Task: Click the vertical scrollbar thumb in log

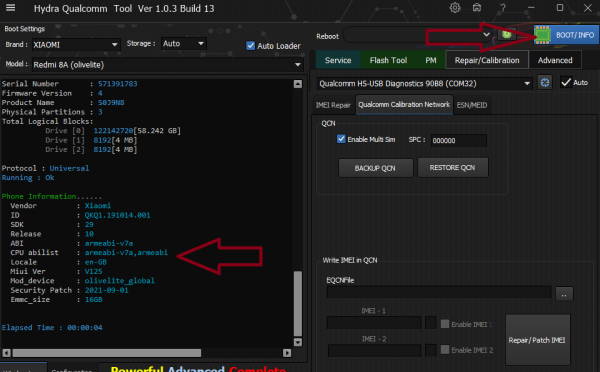Action: [x=298, y=302]
